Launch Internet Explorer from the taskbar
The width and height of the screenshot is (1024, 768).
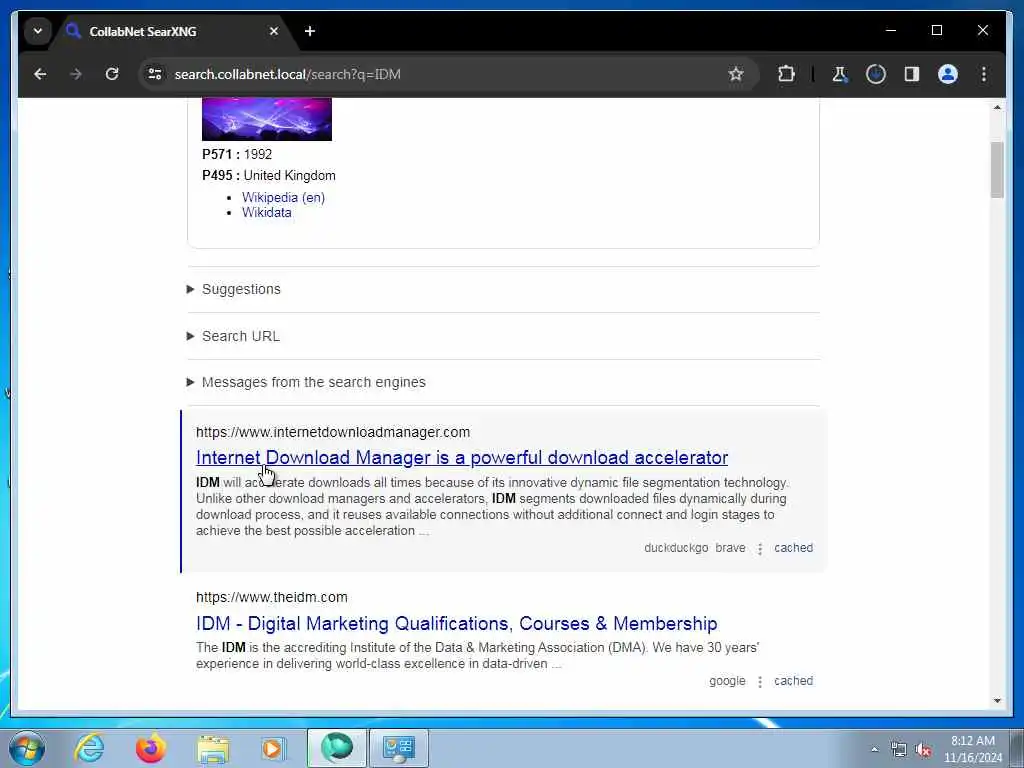point(89,748)
